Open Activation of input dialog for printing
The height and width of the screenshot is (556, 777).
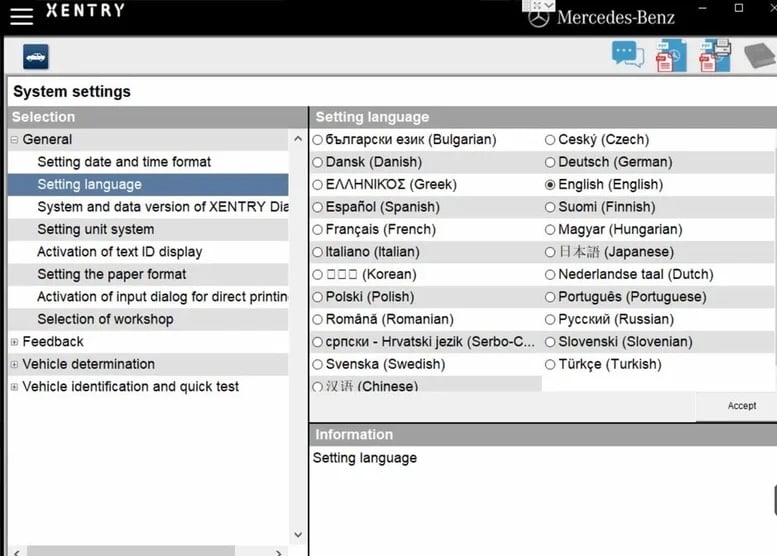148,297
